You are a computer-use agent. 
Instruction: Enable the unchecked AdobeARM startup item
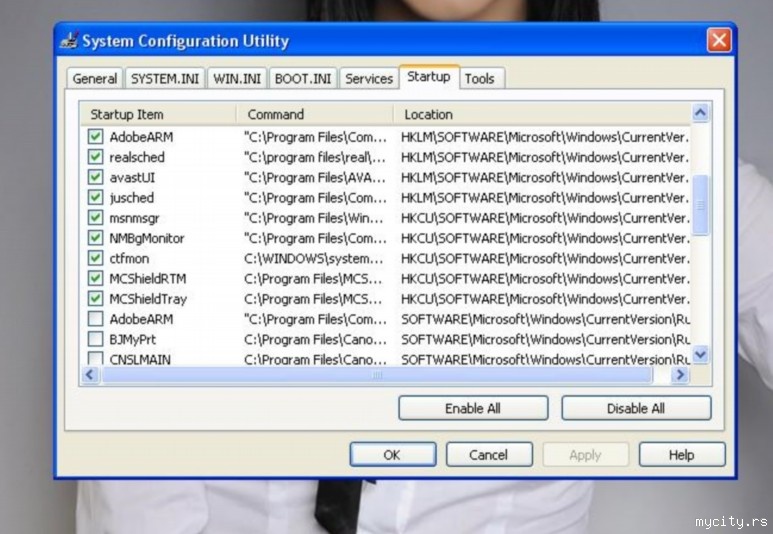point(95,319)
